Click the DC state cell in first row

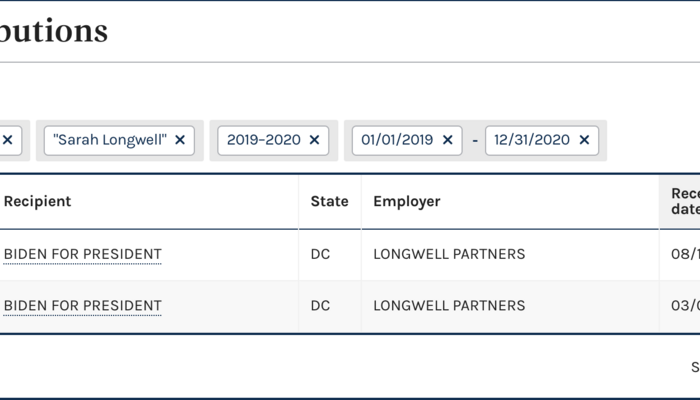coord(320,254)
